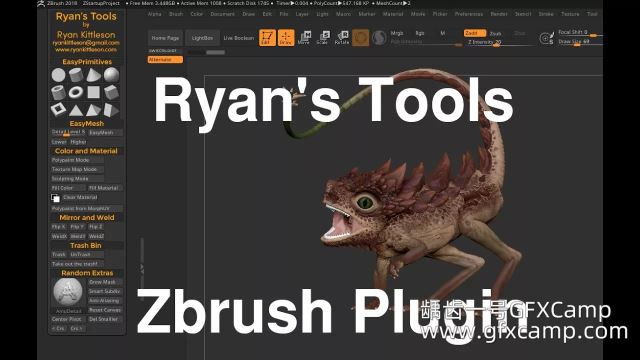Click the Fill Color button
The image size is (640, 360).
point(68,188)
